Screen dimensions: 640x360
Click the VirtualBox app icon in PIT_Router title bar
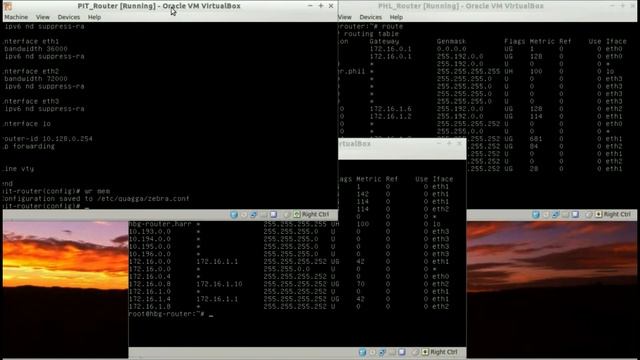point(8,6)
